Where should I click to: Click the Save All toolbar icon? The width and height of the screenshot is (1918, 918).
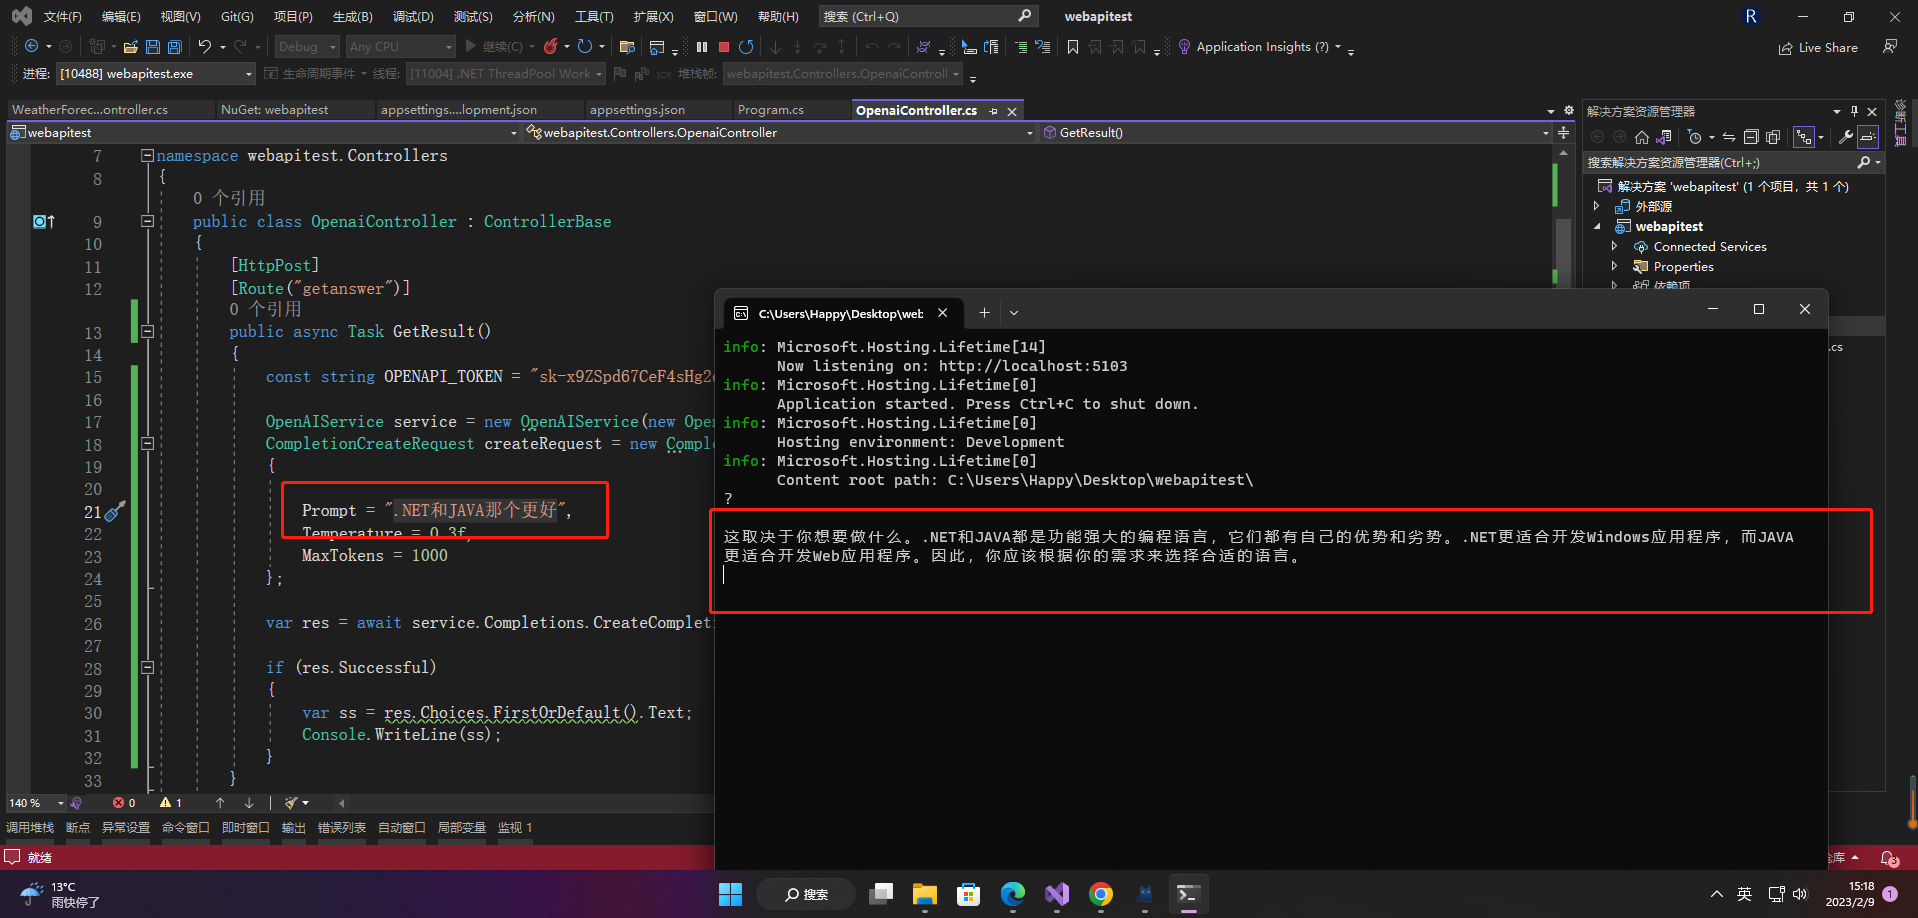click(175, 47)
